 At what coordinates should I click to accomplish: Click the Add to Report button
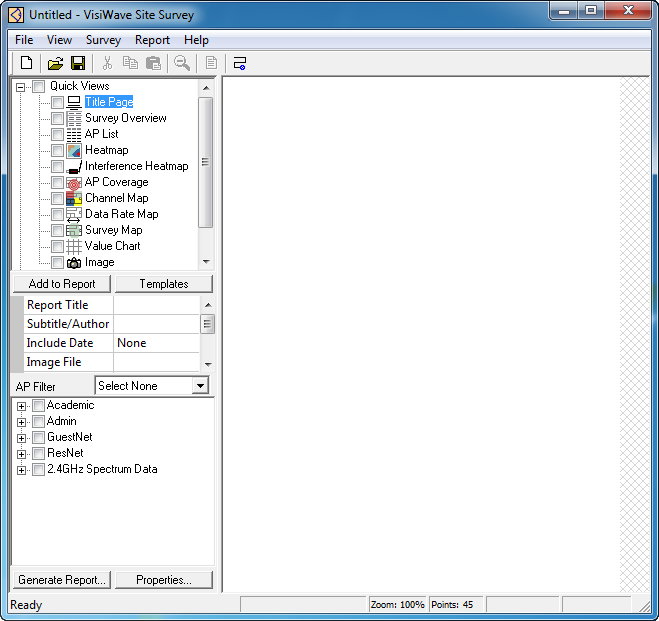pos(62,284)
